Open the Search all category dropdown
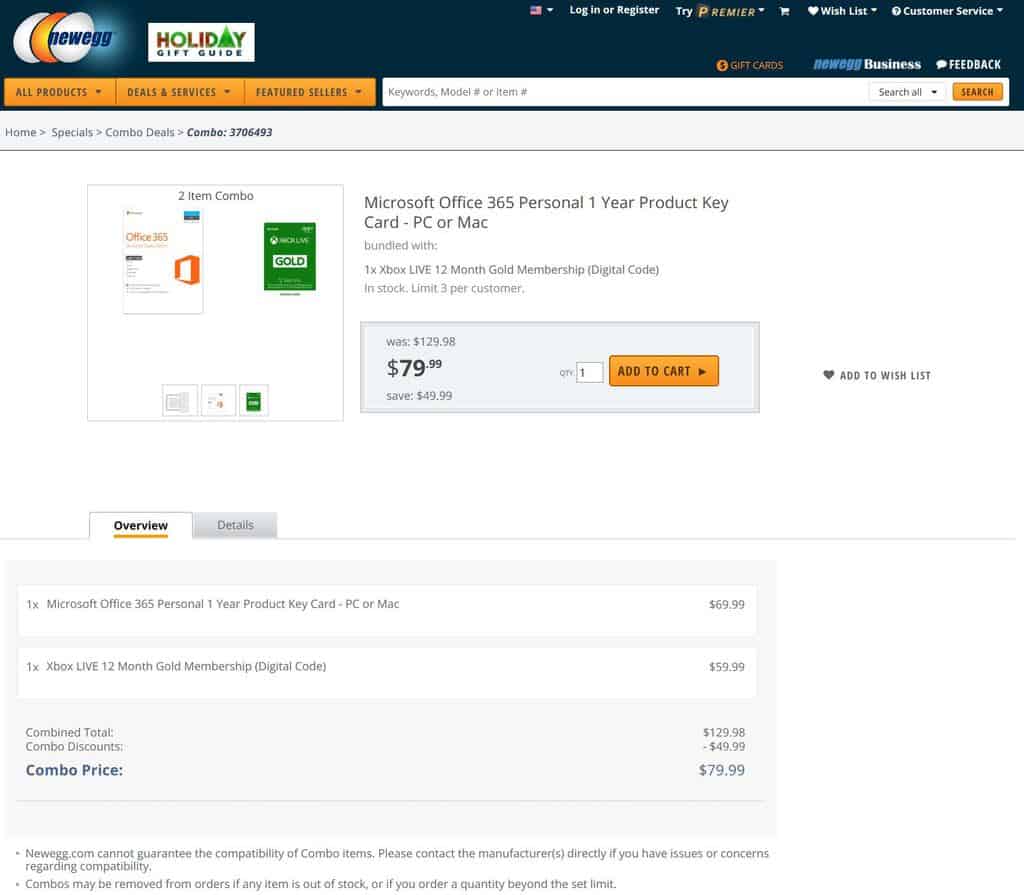1024x895 pixels. tap(908, 92)
